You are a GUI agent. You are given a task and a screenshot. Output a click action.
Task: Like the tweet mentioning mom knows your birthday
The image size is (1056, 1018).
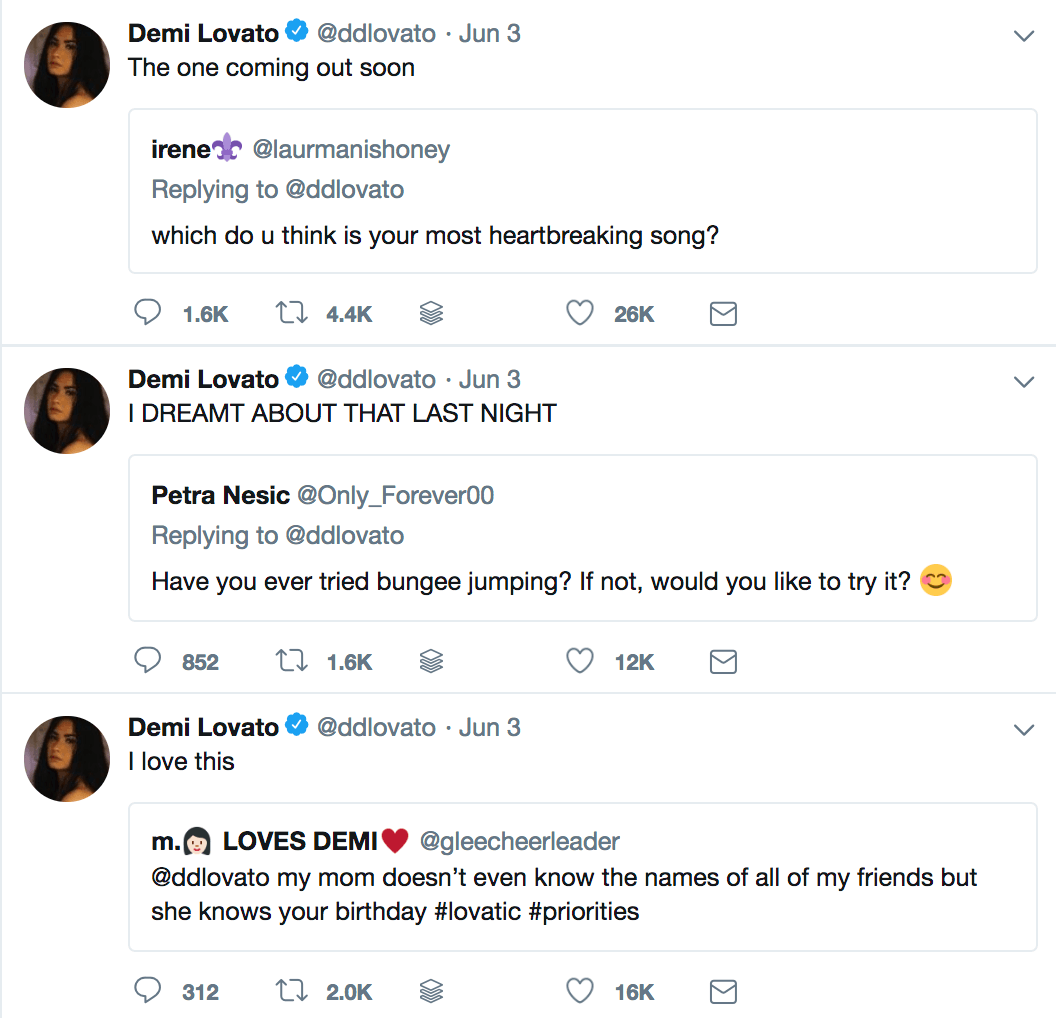coord(579,990)
